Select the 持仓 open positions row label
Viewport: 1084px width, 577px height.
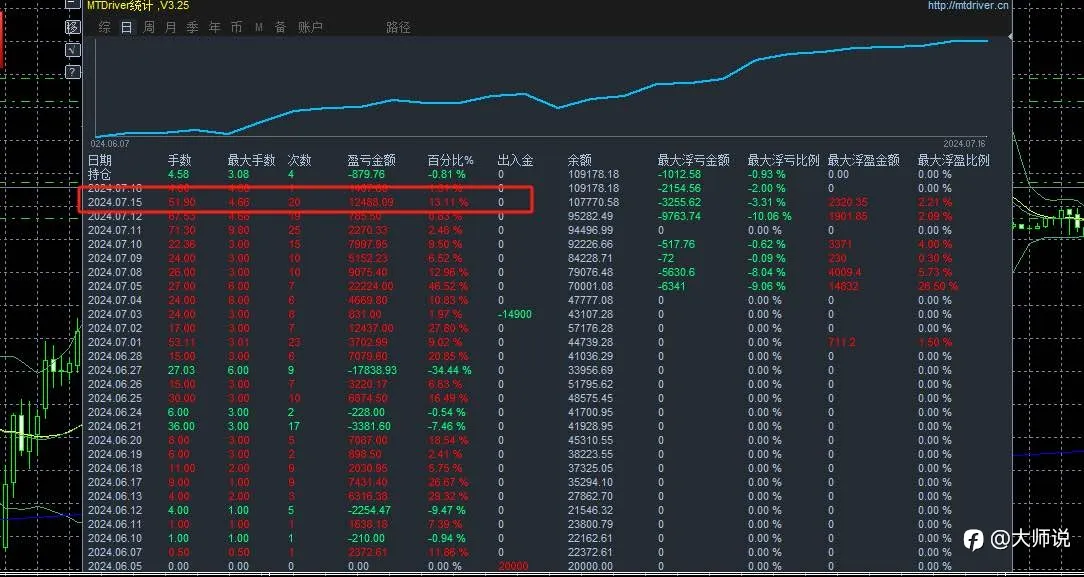click(100, 174)
